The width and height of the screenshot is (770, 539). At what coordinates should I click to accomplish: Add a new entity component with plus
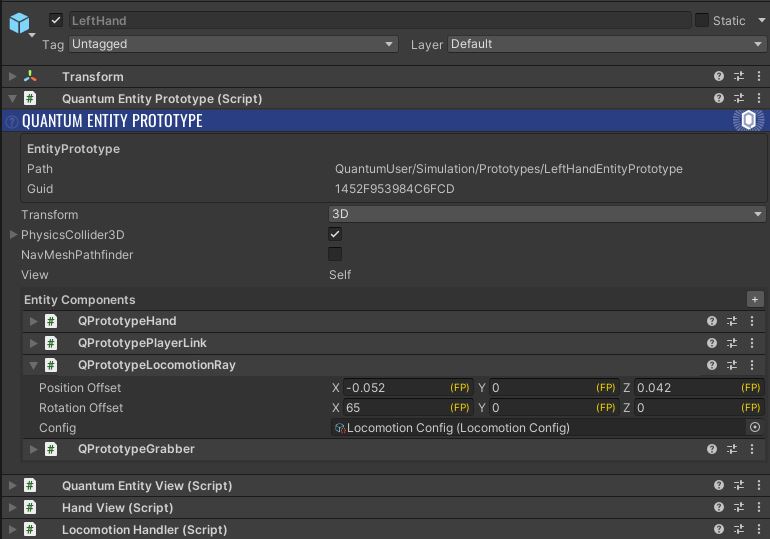point(755,299)
